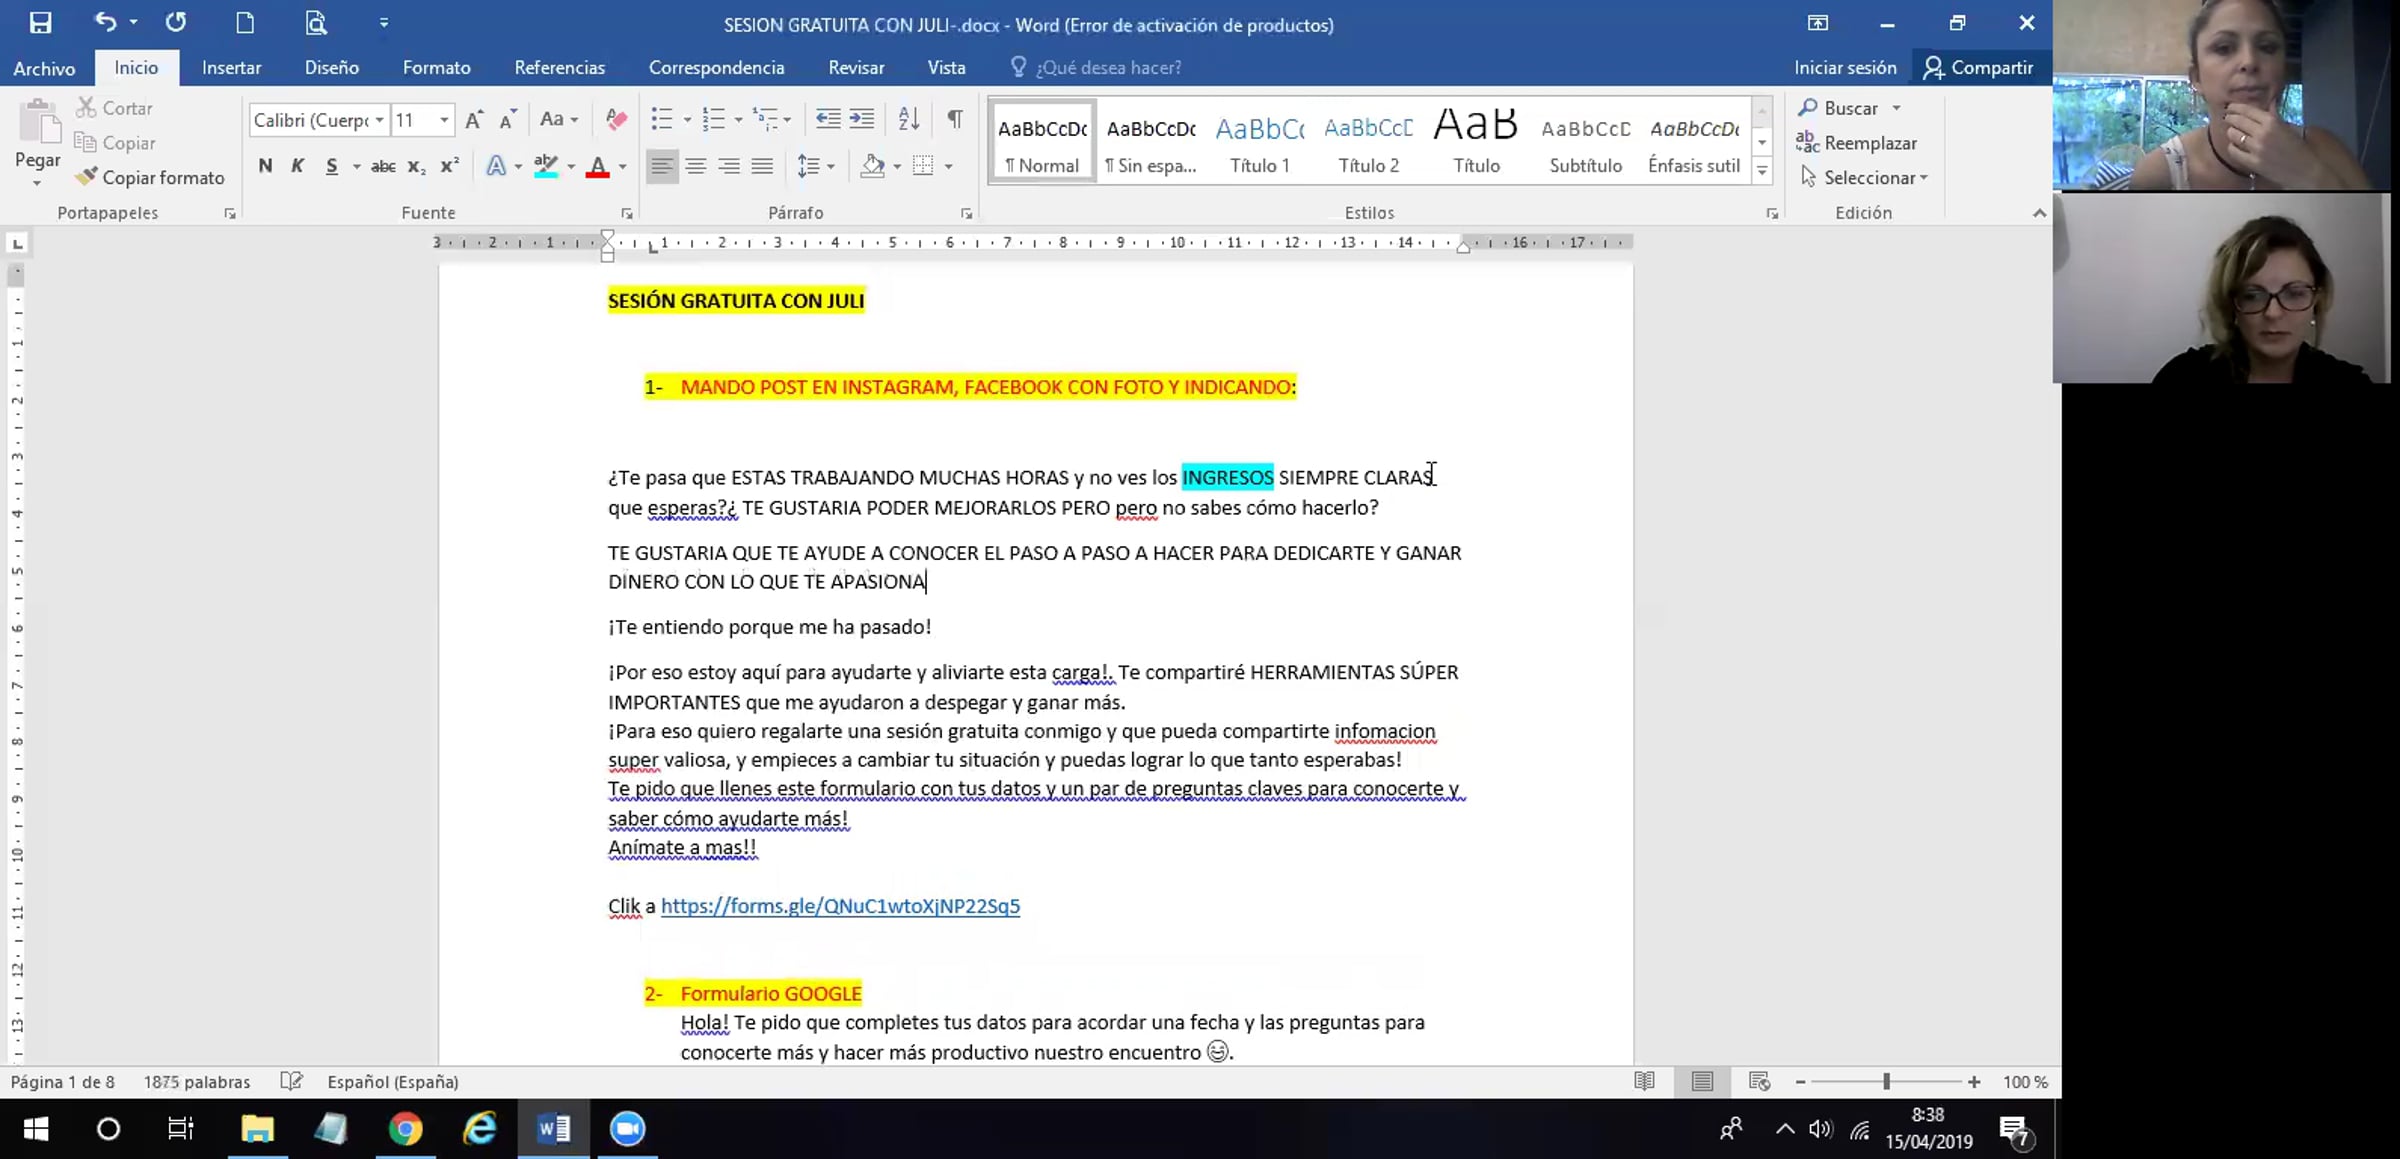Click the center alignment icon
This screenshot has width=2400, height=1159.
click(695, 166)
